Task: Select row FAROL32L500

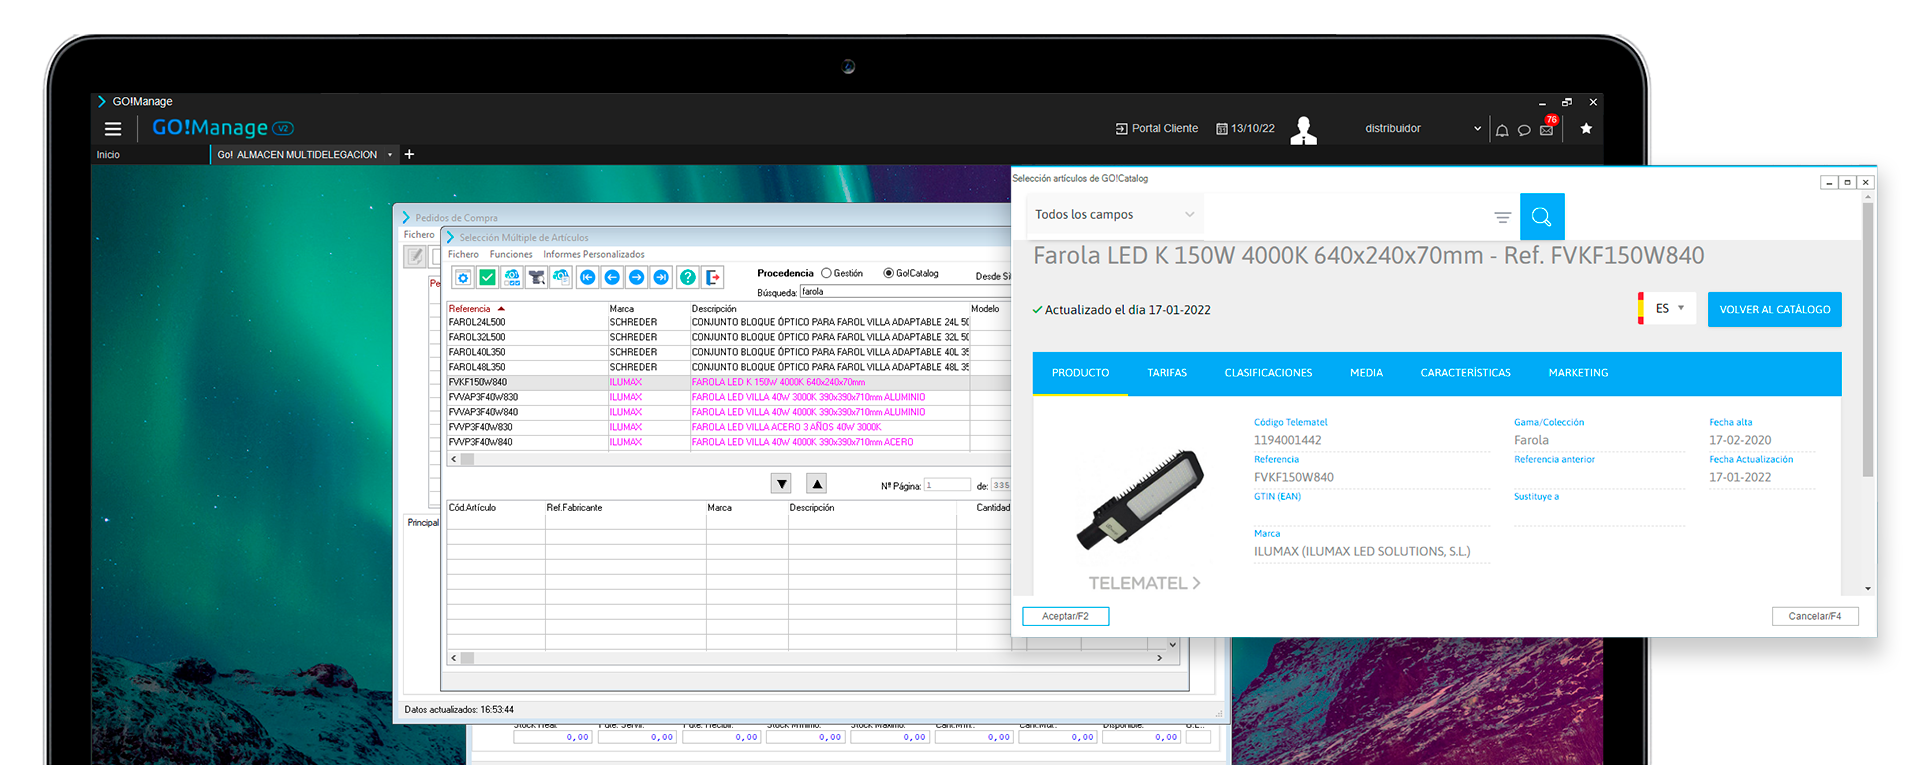Action: tap(728, 337)
